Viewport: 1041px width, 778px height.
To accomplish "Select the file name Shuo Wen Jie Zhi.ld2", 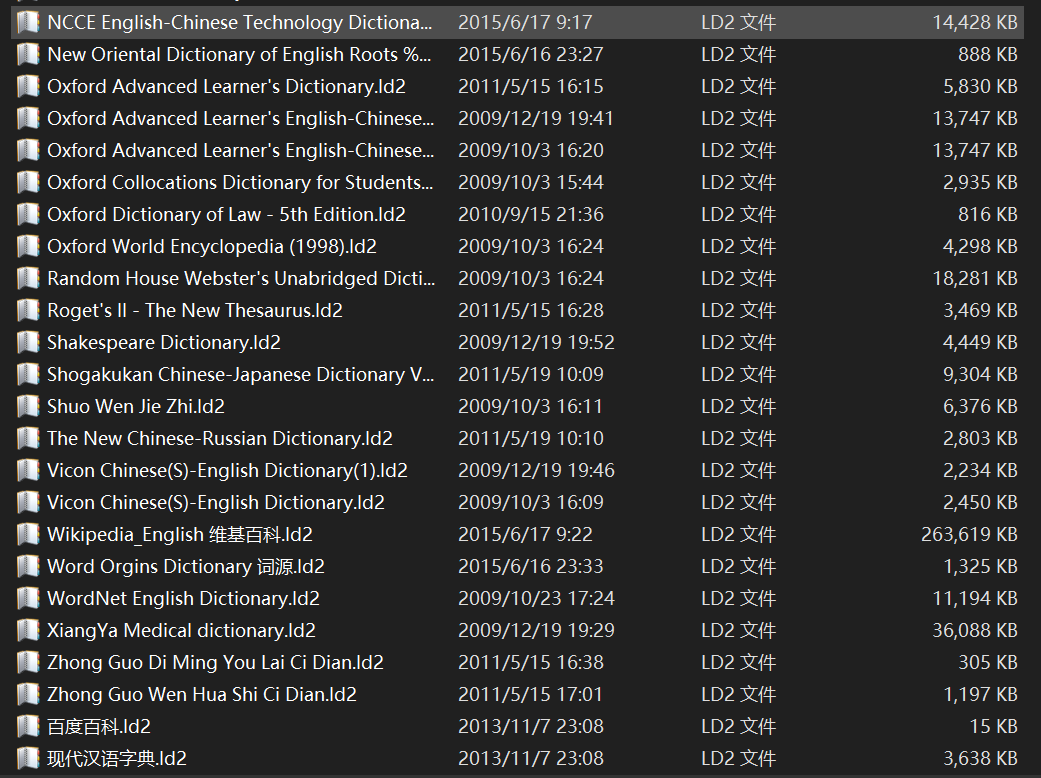I will (136, 406).
